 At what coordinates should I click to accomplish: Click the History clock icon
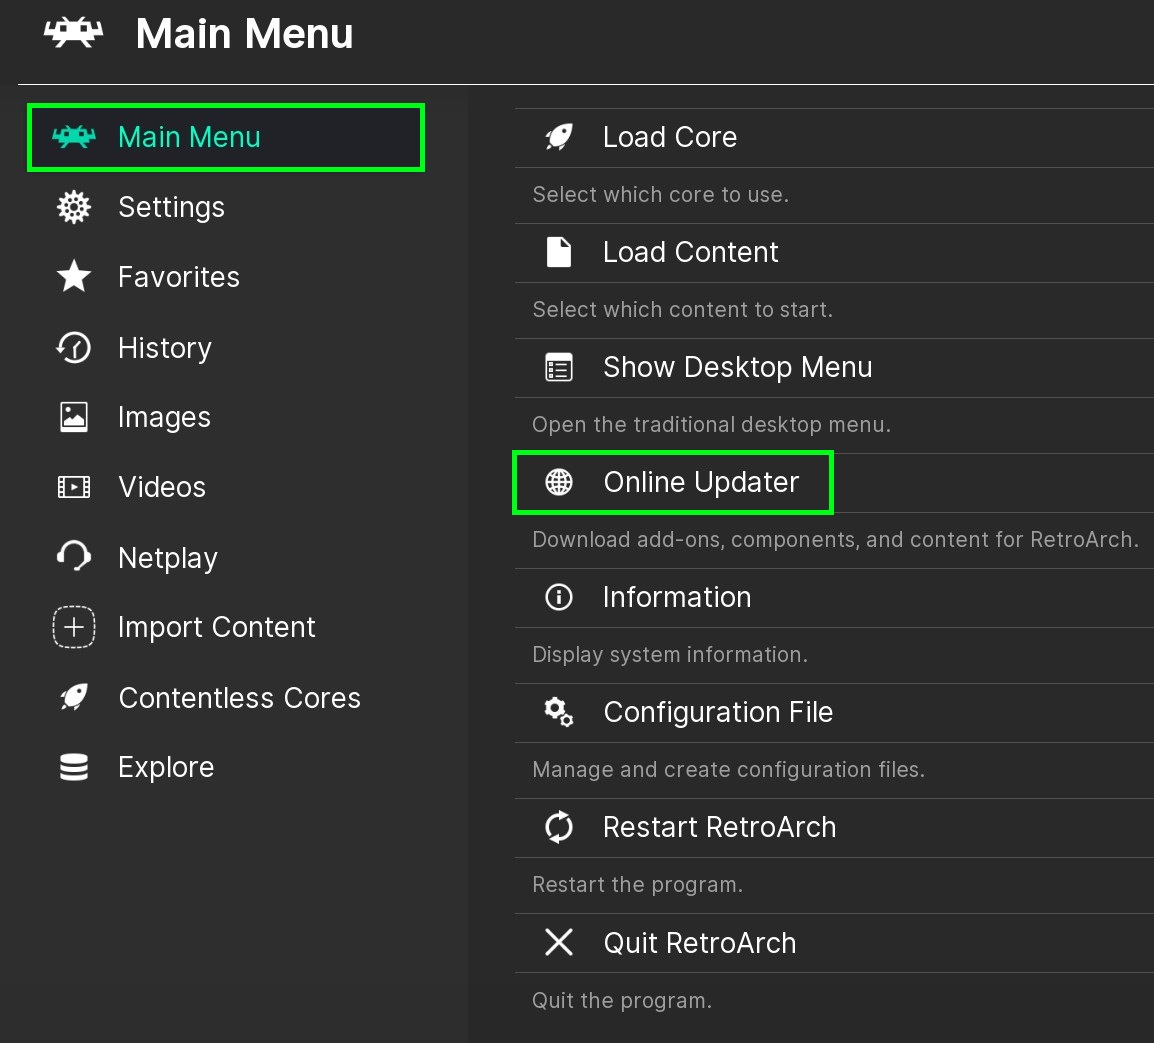point(74,348)
